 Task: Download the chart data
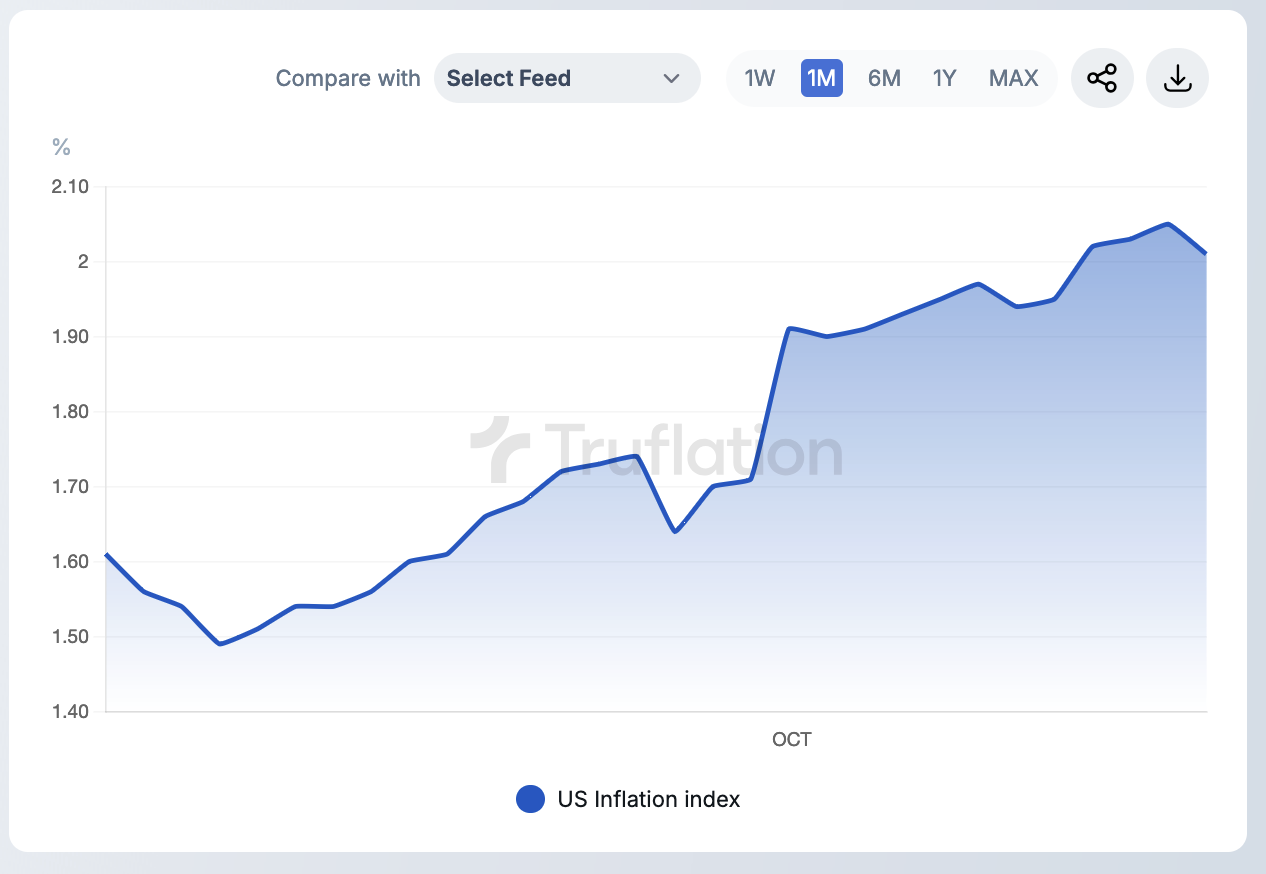pos(1178,78)
